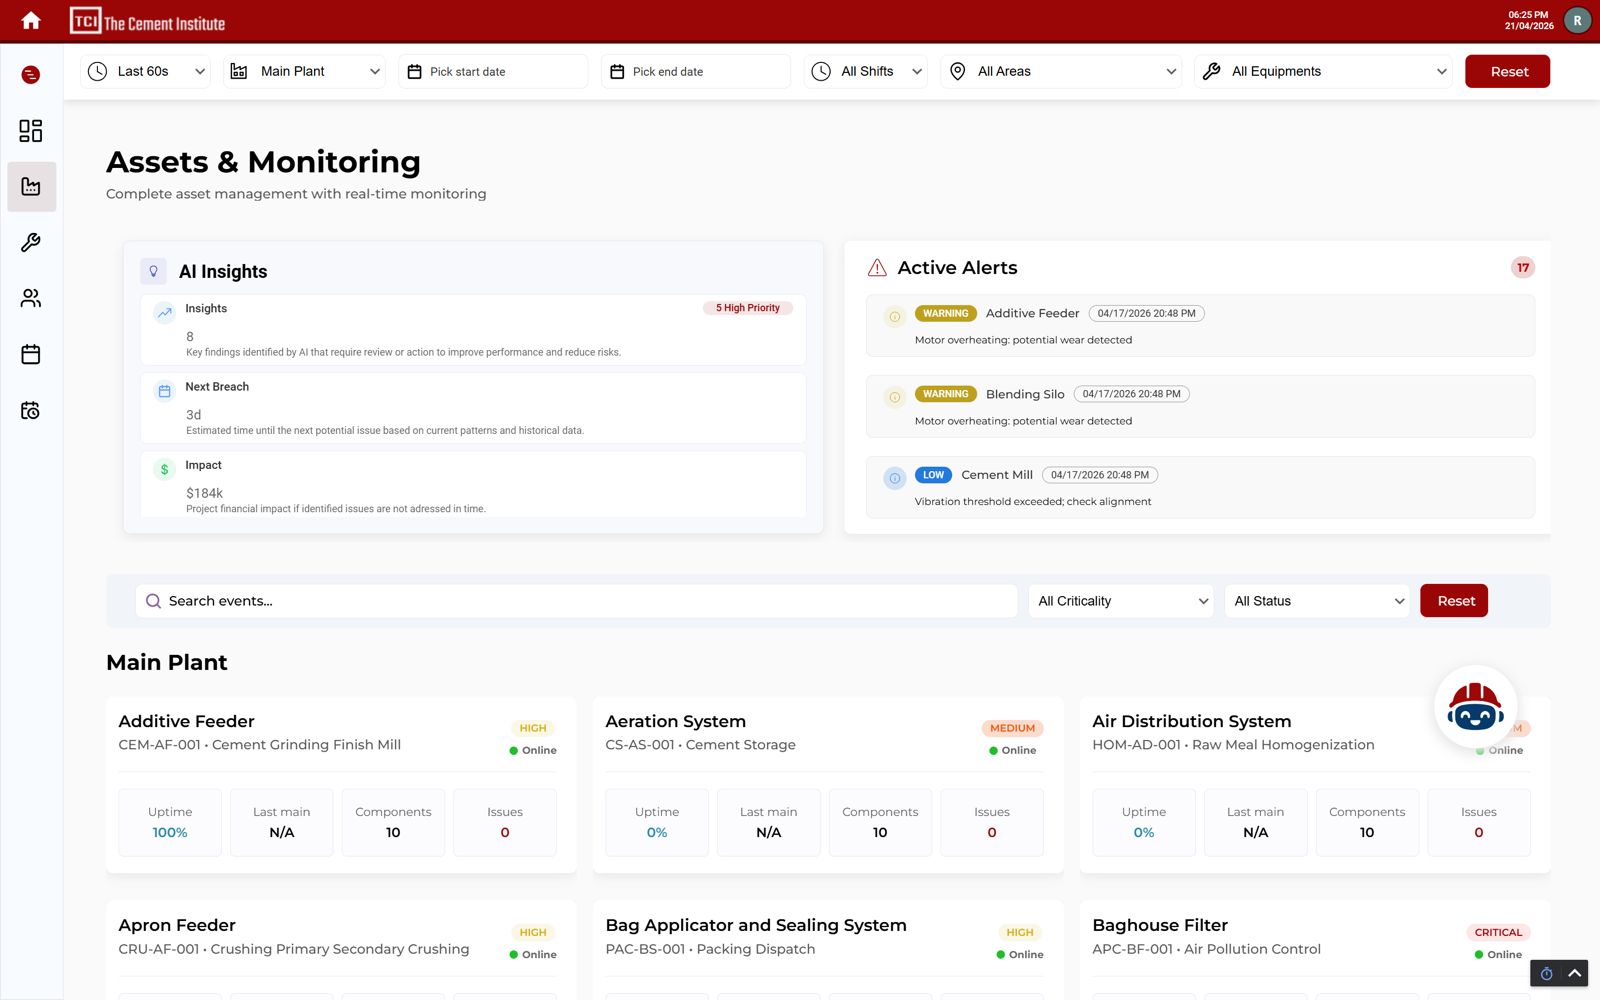Click the Search events input field
Viewport: 1600px width, 1000px height.
pyautogui.click(x=576, y=601)
